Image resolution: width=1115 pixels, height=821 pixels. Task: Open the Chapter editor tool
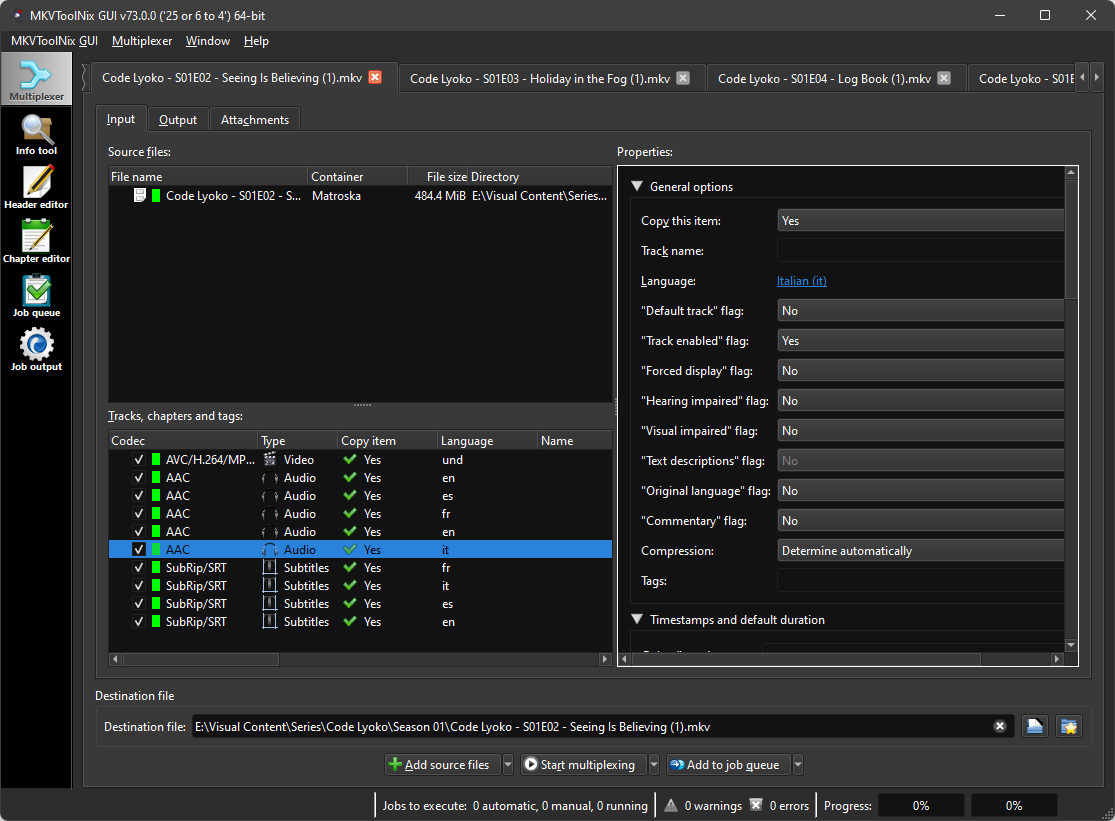[x=36, y=242]
